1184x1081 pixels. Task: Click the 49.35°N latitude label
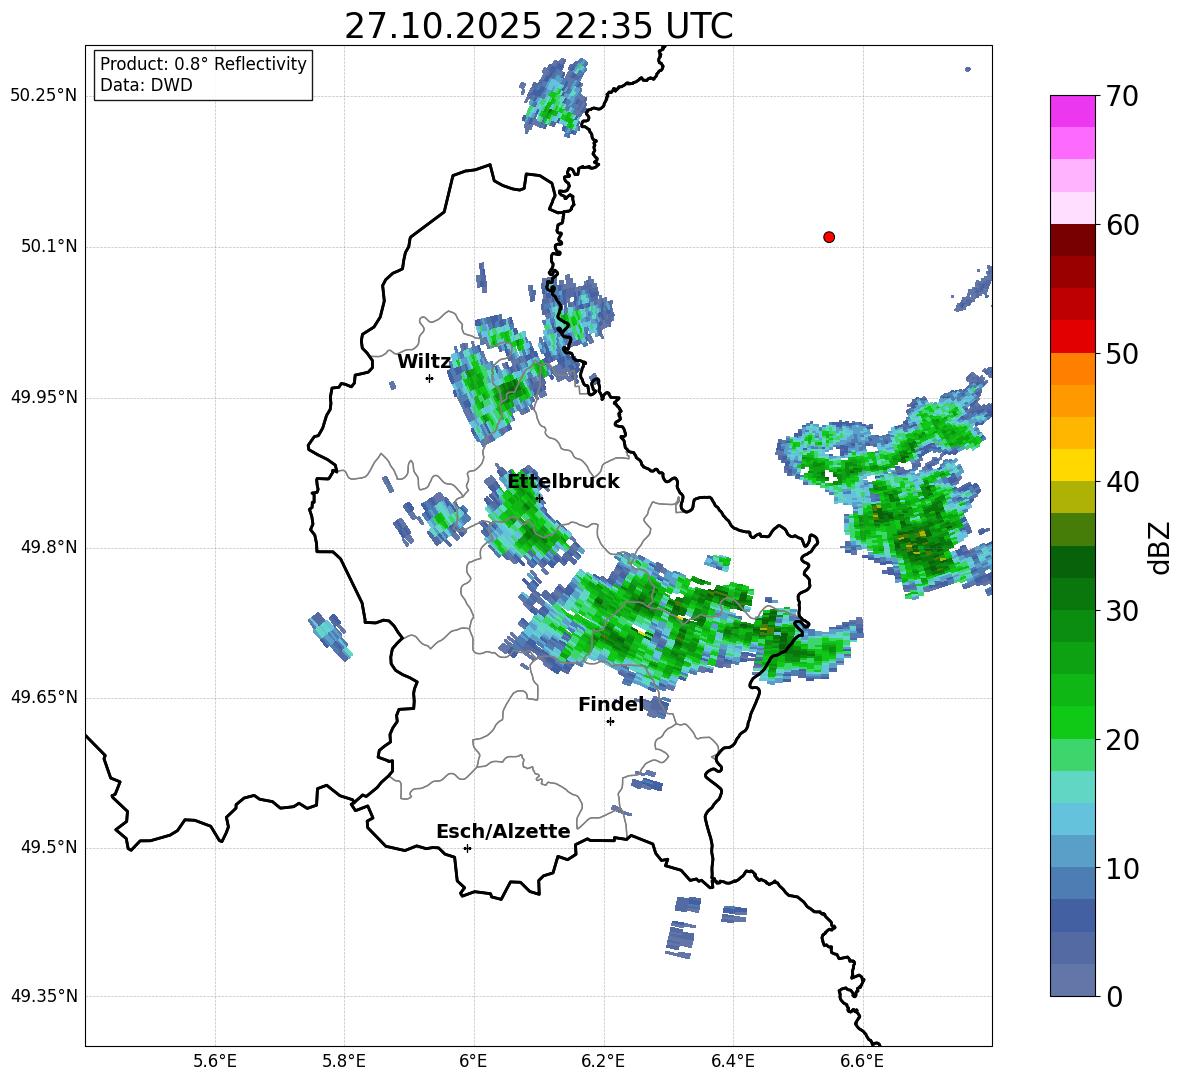pos(44,996)
